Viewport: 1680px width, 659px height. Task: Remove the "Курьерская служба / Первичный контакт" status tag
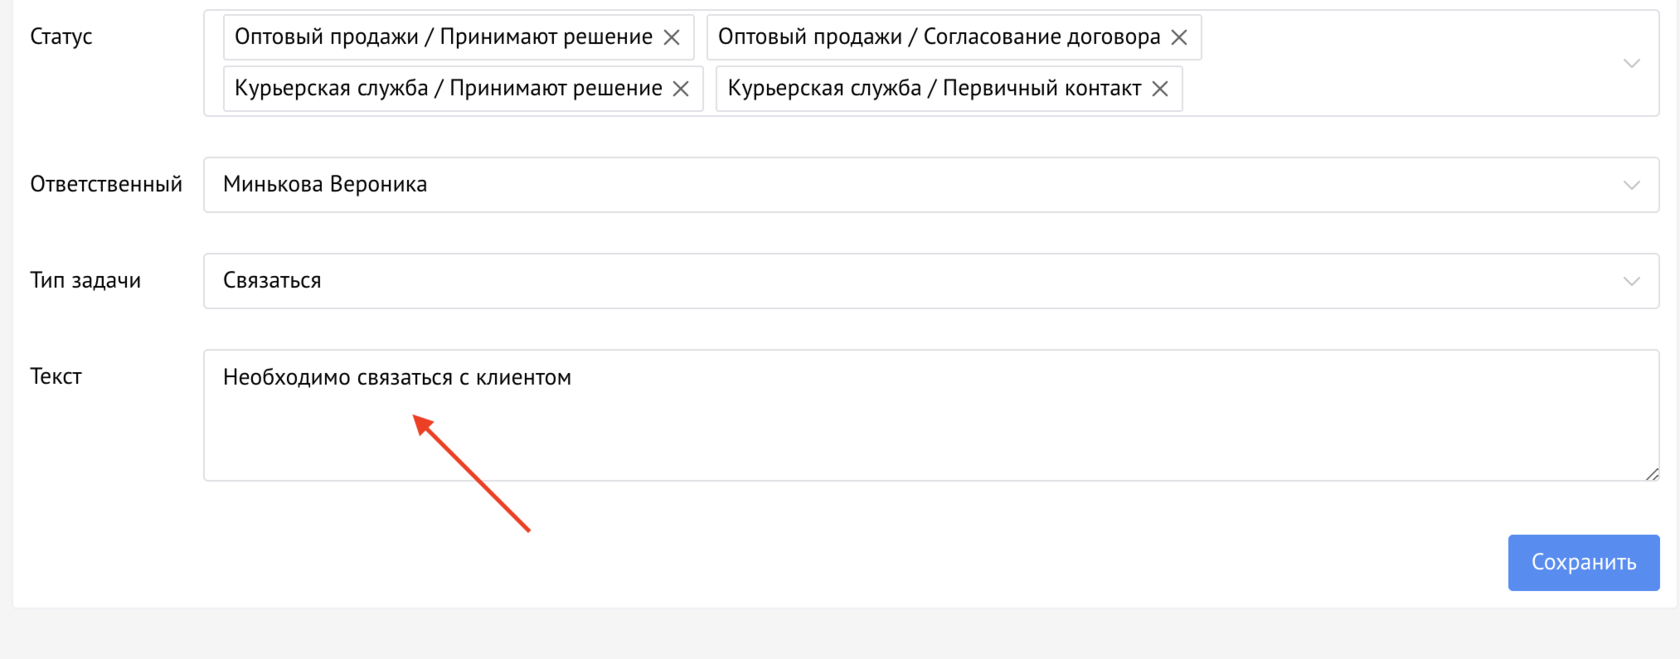tap(1160, 88)
